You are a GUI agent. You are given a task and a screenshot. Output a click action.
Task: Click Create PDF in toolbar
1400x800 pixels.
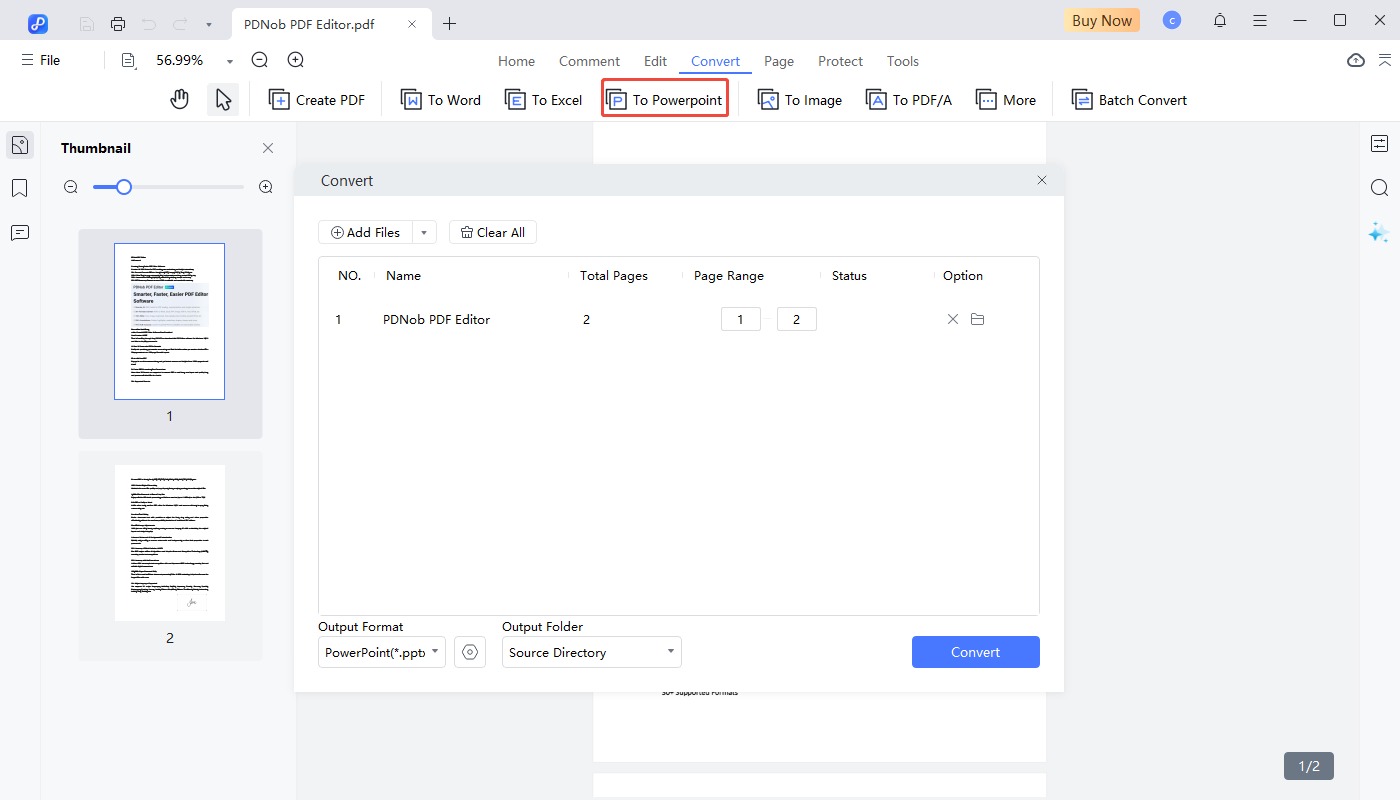[x=317, y=100]
